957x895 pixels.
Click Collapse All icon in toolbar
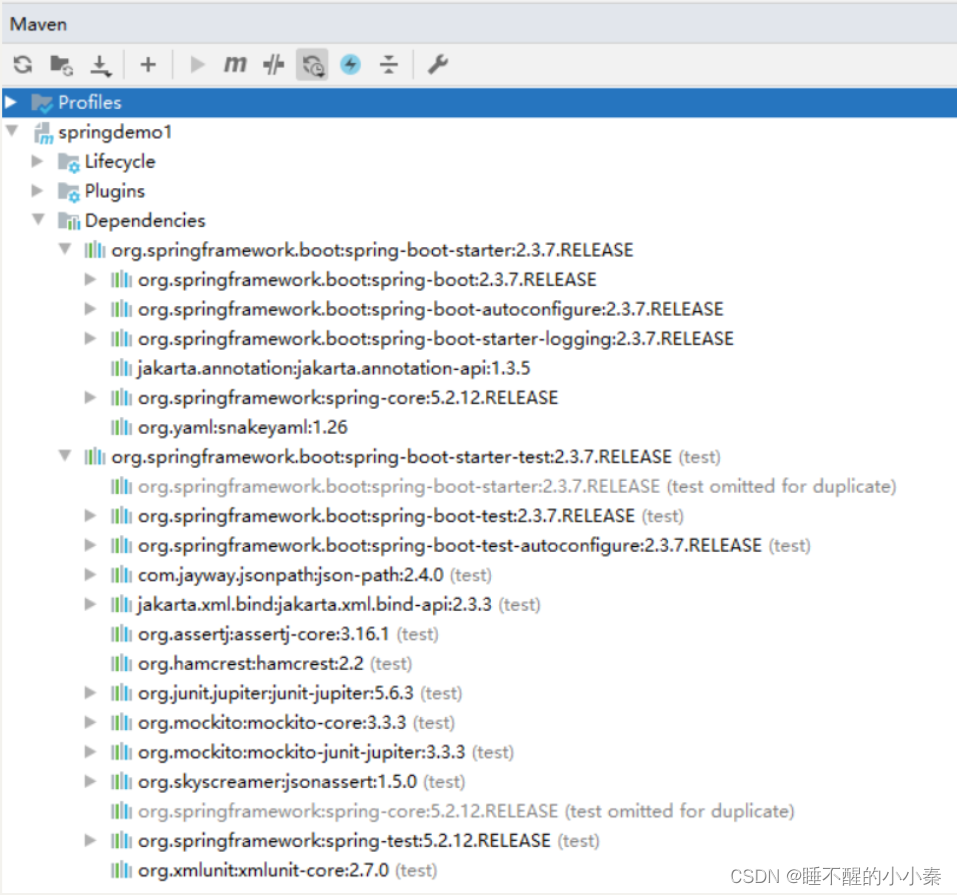tap(389, 64)
